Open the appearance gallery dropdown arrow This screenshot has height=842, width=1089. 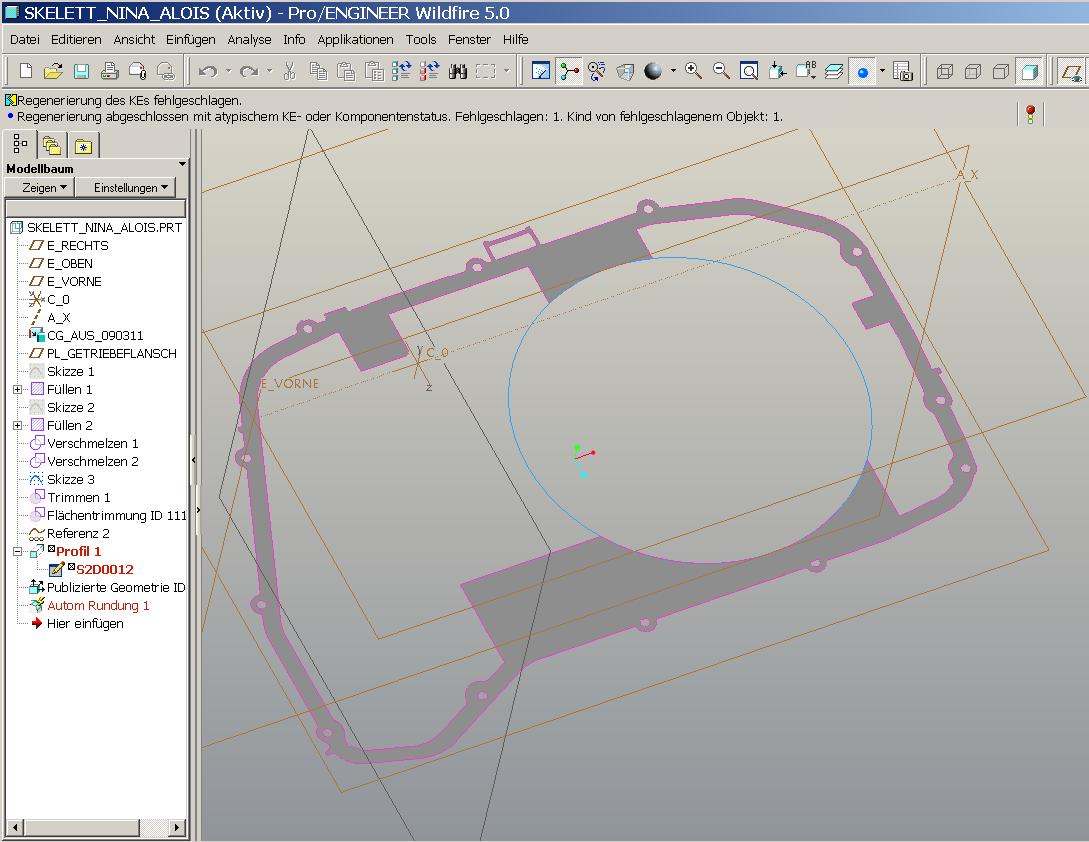[x=882, y=71]
